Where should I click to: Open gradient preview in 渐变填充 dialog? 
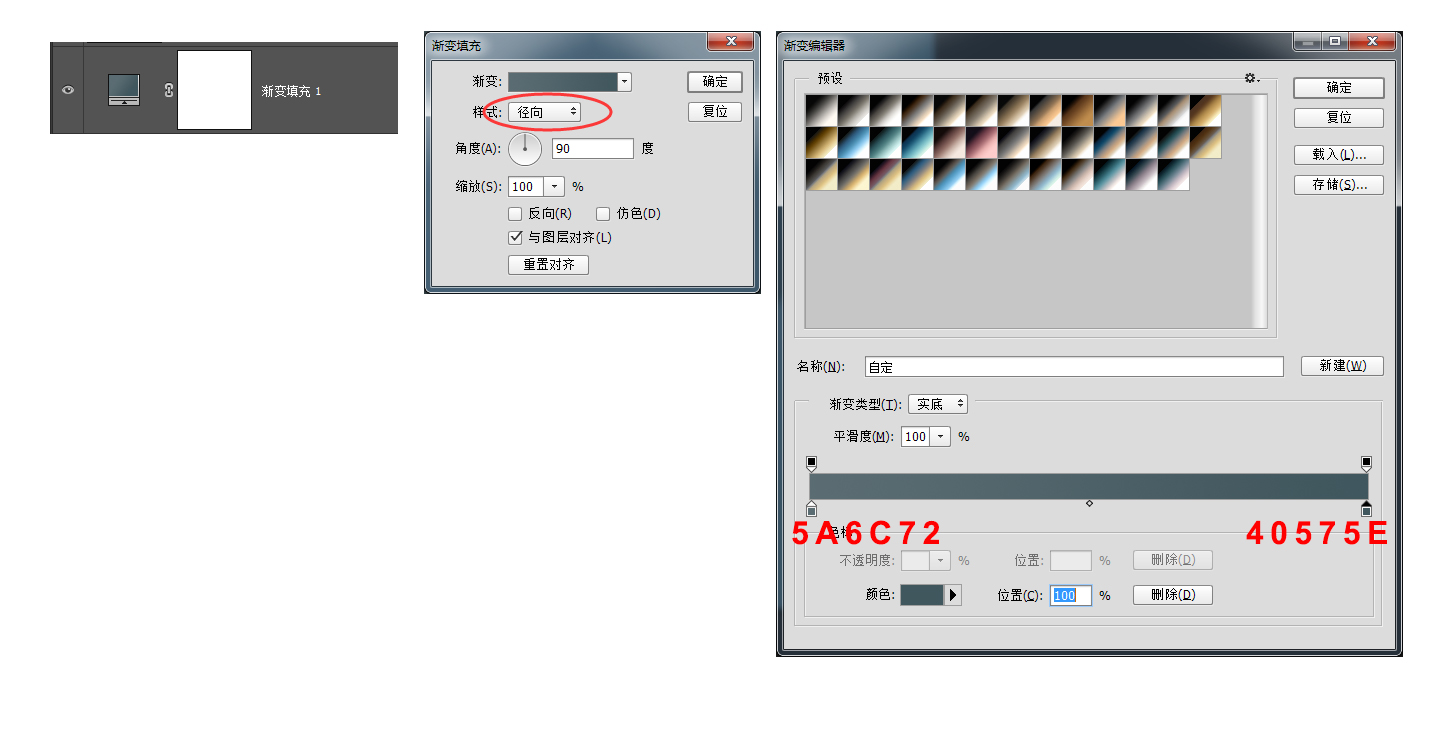[563, 82]
